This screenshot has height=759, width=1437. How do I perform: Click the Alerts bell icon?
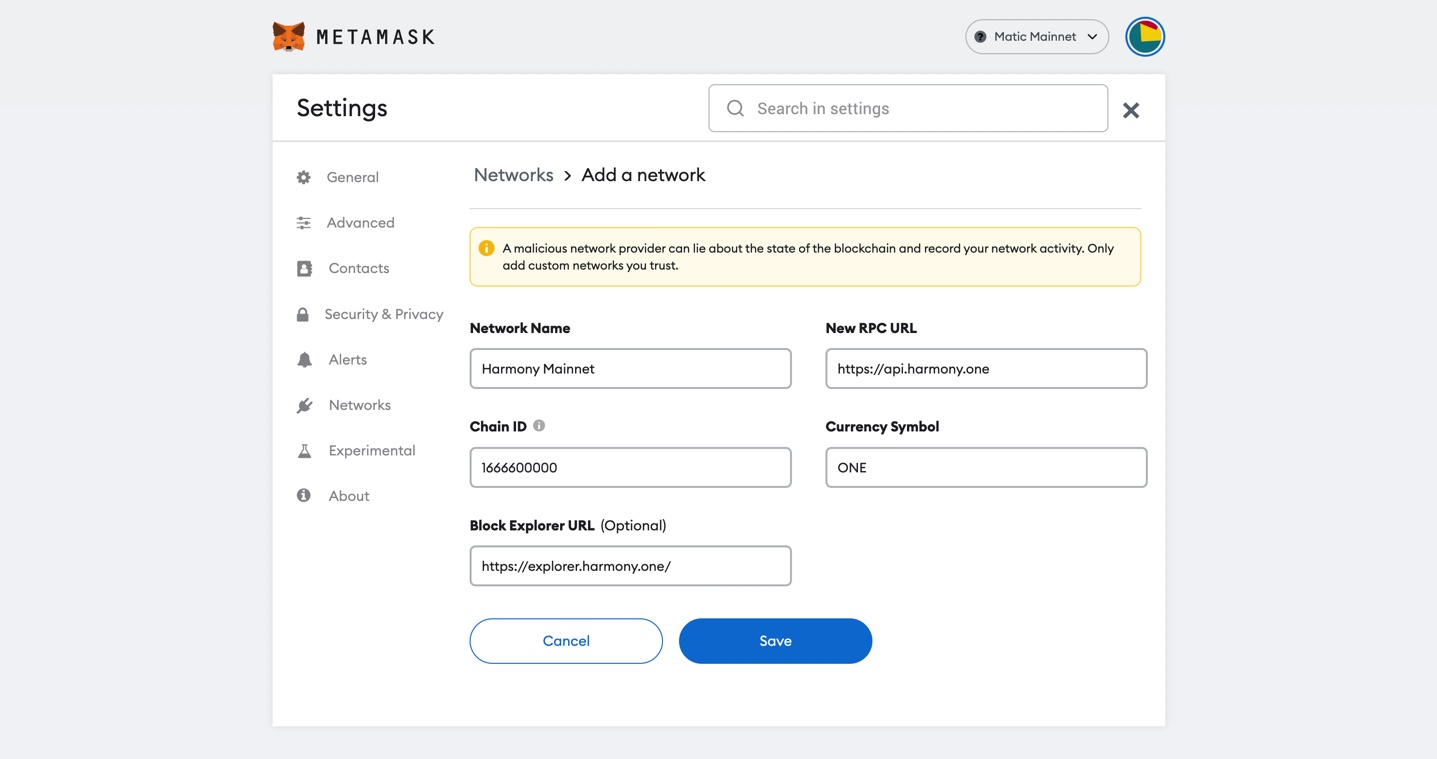coord(304,360)
